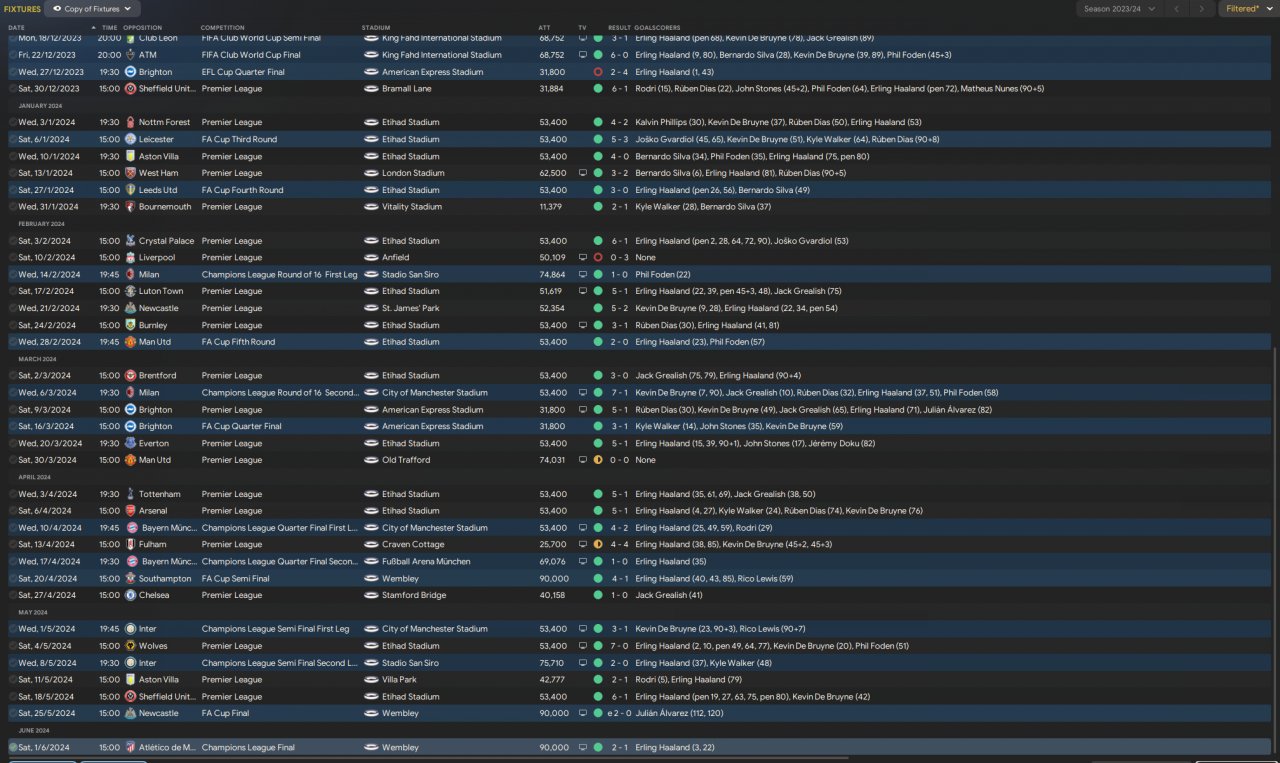Image resolution: width=1280 pixels, height=763 pixels.
Task: Tick the selector for Wed, 3/1/2024
Action: click(13, 122)
